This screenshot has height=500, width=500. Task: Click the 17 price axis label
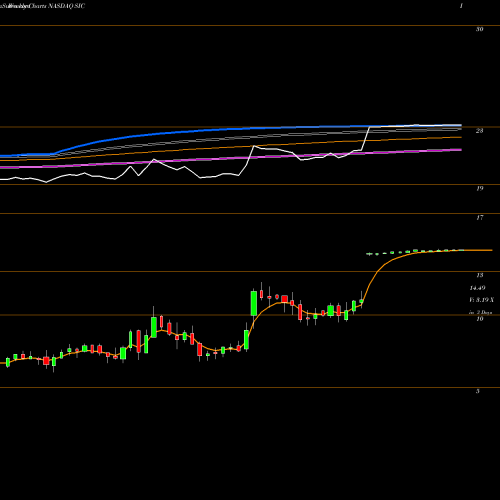click(x=479, y=218)
